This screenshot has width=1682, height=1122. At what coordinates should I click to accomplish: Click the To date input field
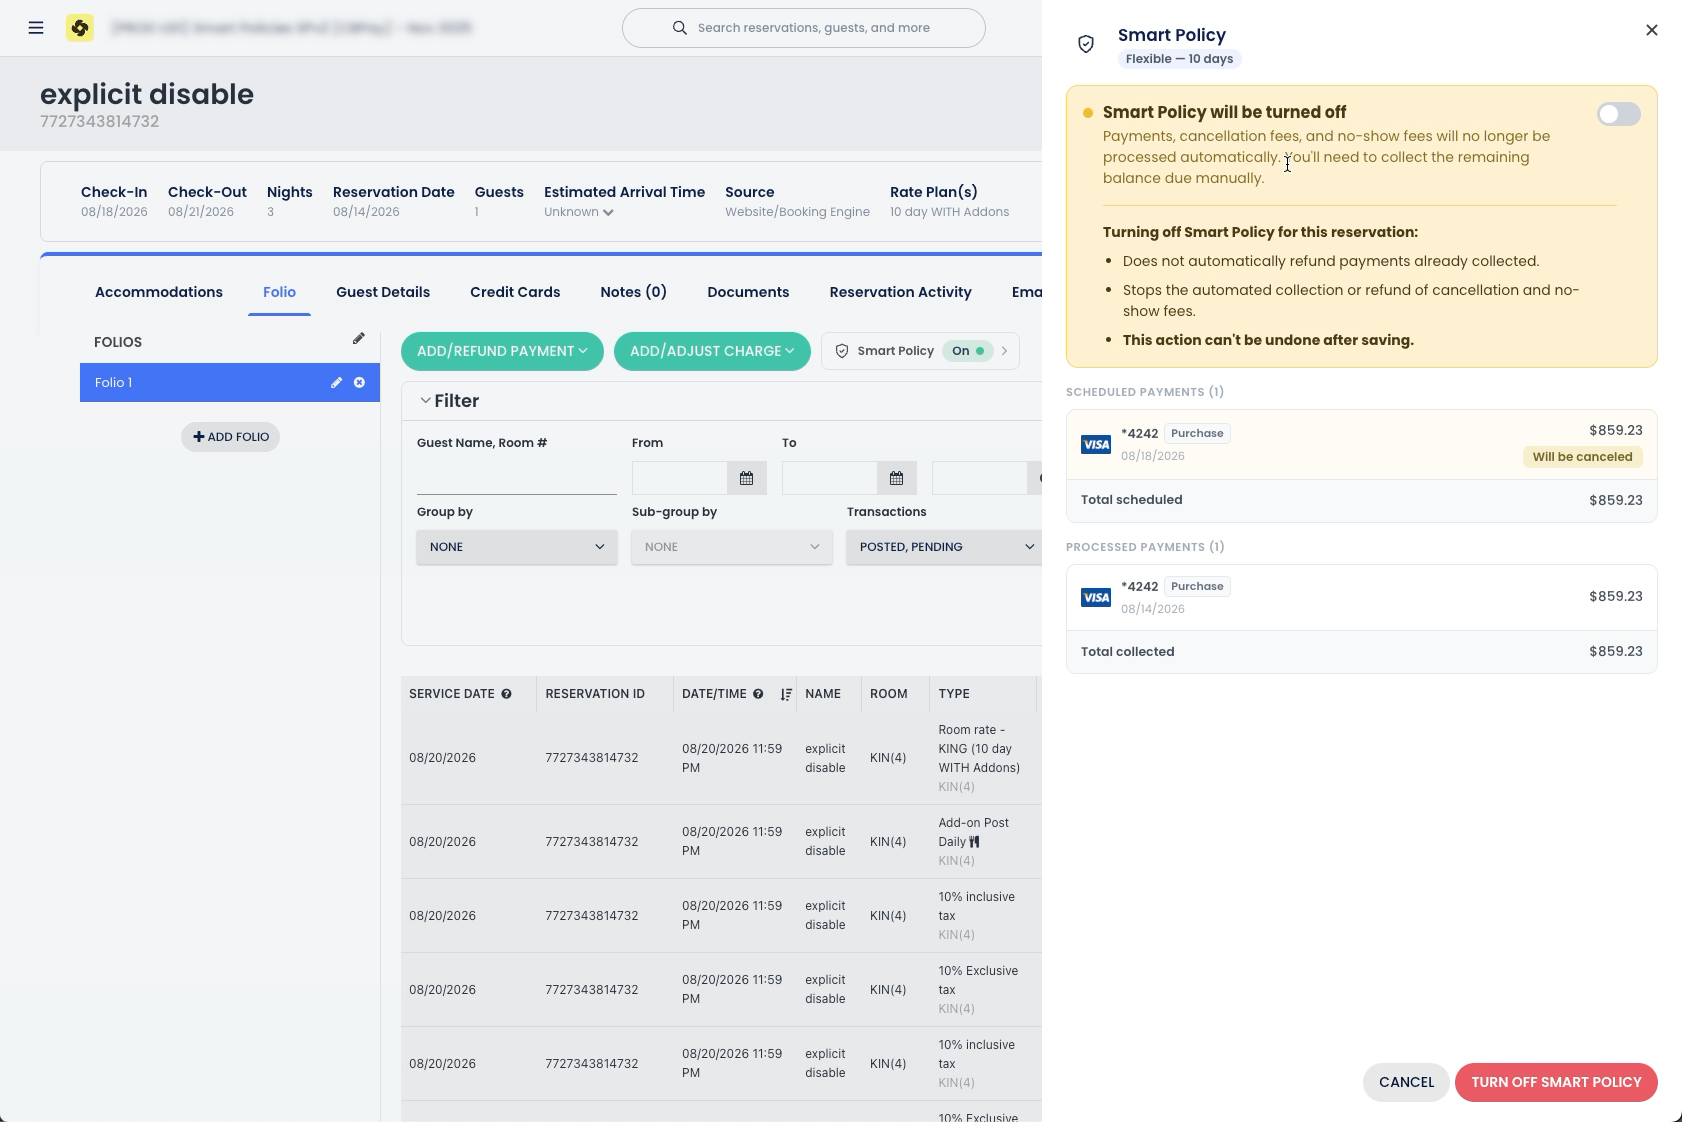[830, 478]
